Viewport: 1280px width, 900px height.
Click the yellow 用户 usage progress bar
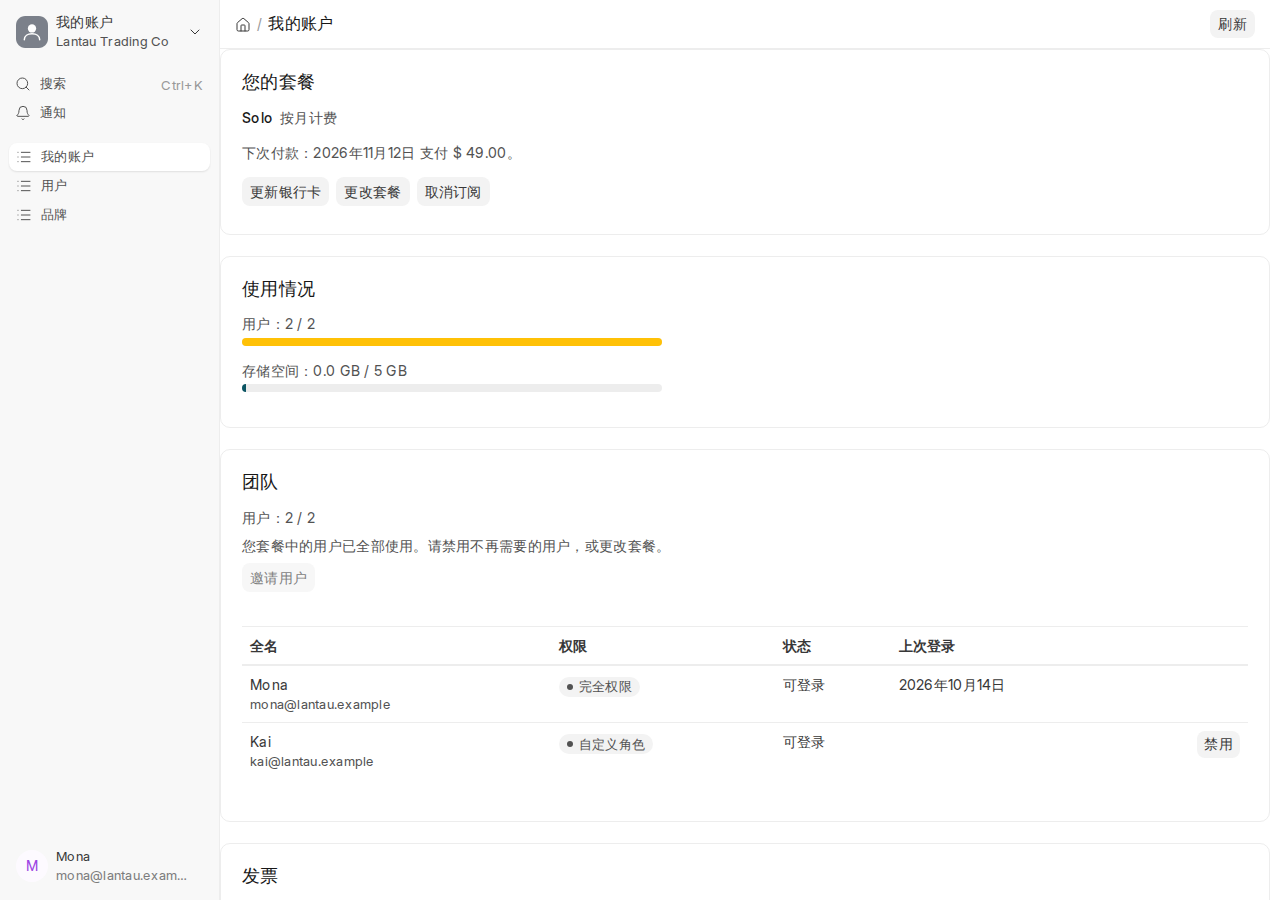pos(452,342)
